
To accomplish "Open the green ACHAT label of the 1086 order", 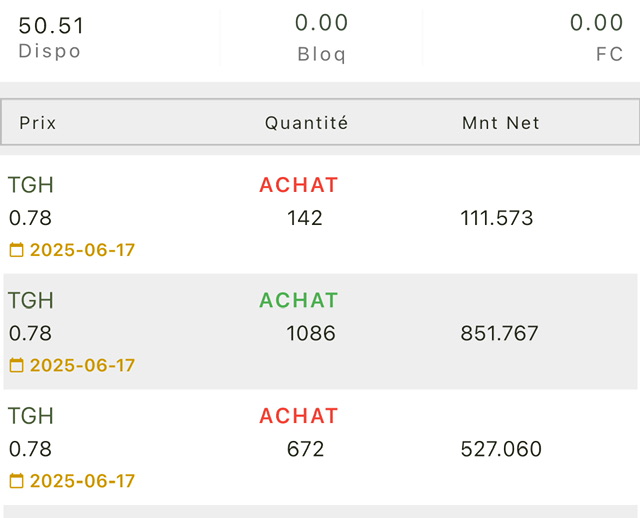I will click(x=299, y=300).
